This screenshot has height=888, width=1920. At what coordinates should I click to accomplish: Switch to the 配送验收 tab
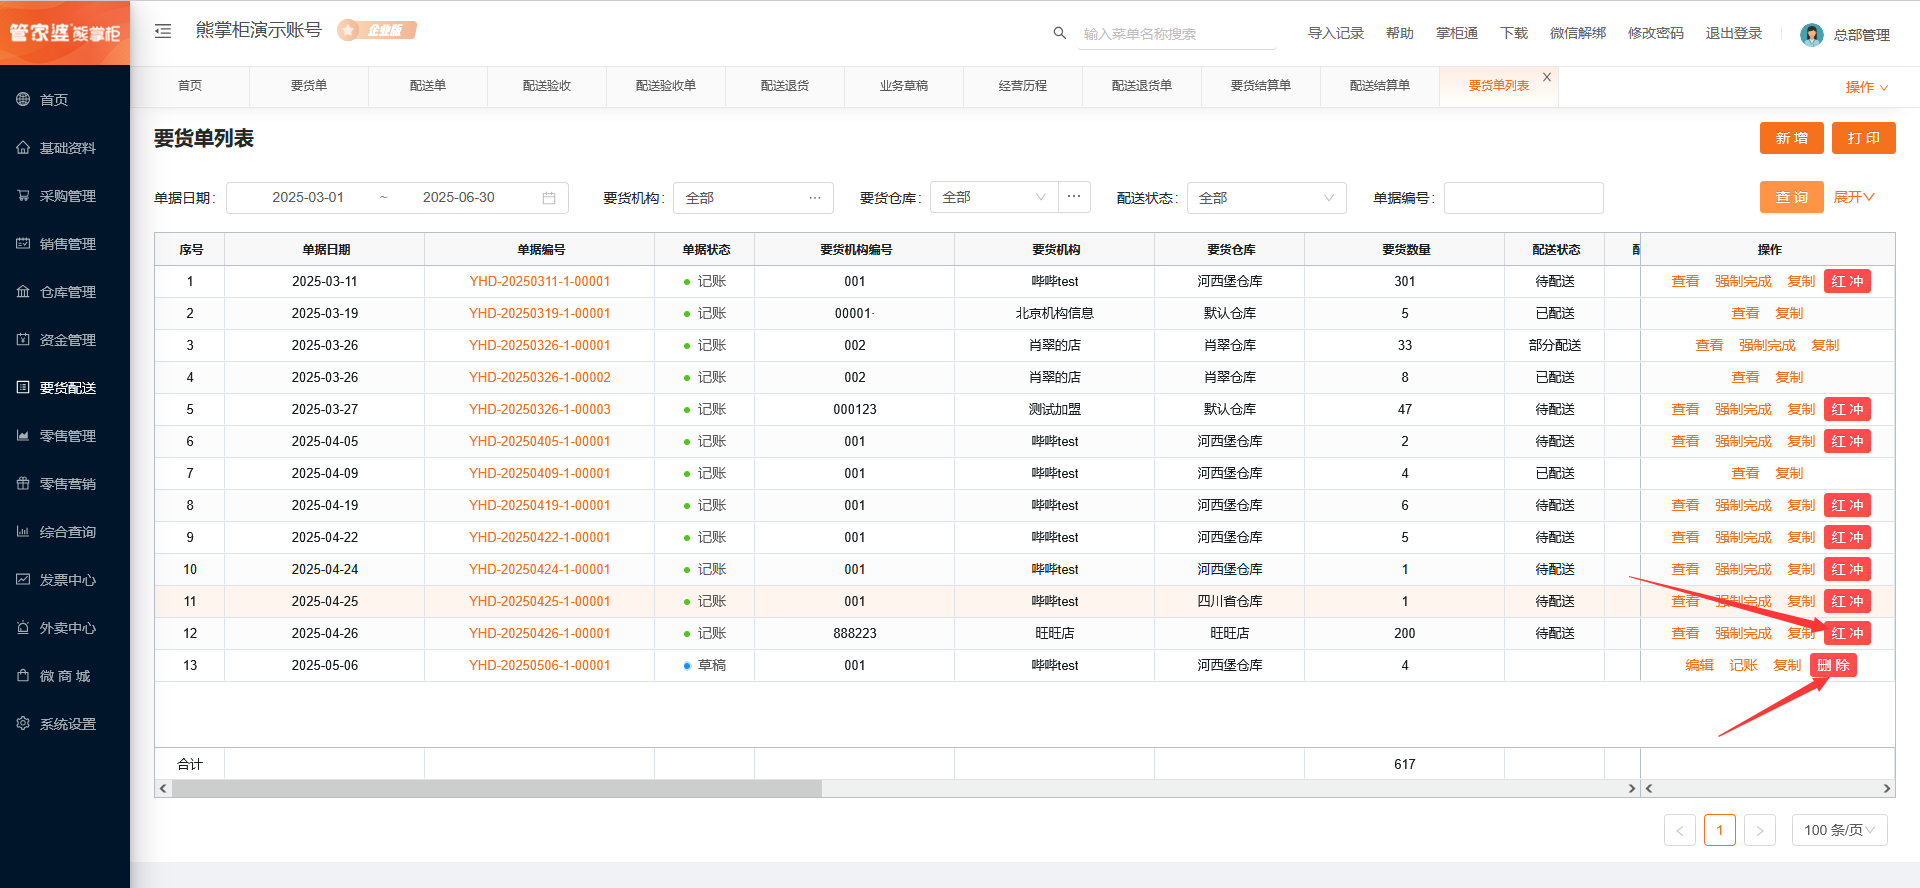coord(547,86)
